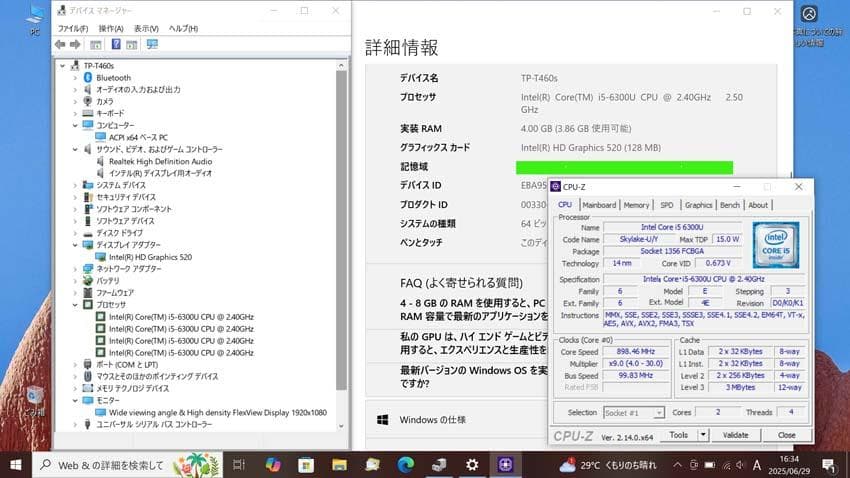Open the Tools dropdown arrow in CPU-Z
Screen dimensions: 850x478
click(703, 435)
